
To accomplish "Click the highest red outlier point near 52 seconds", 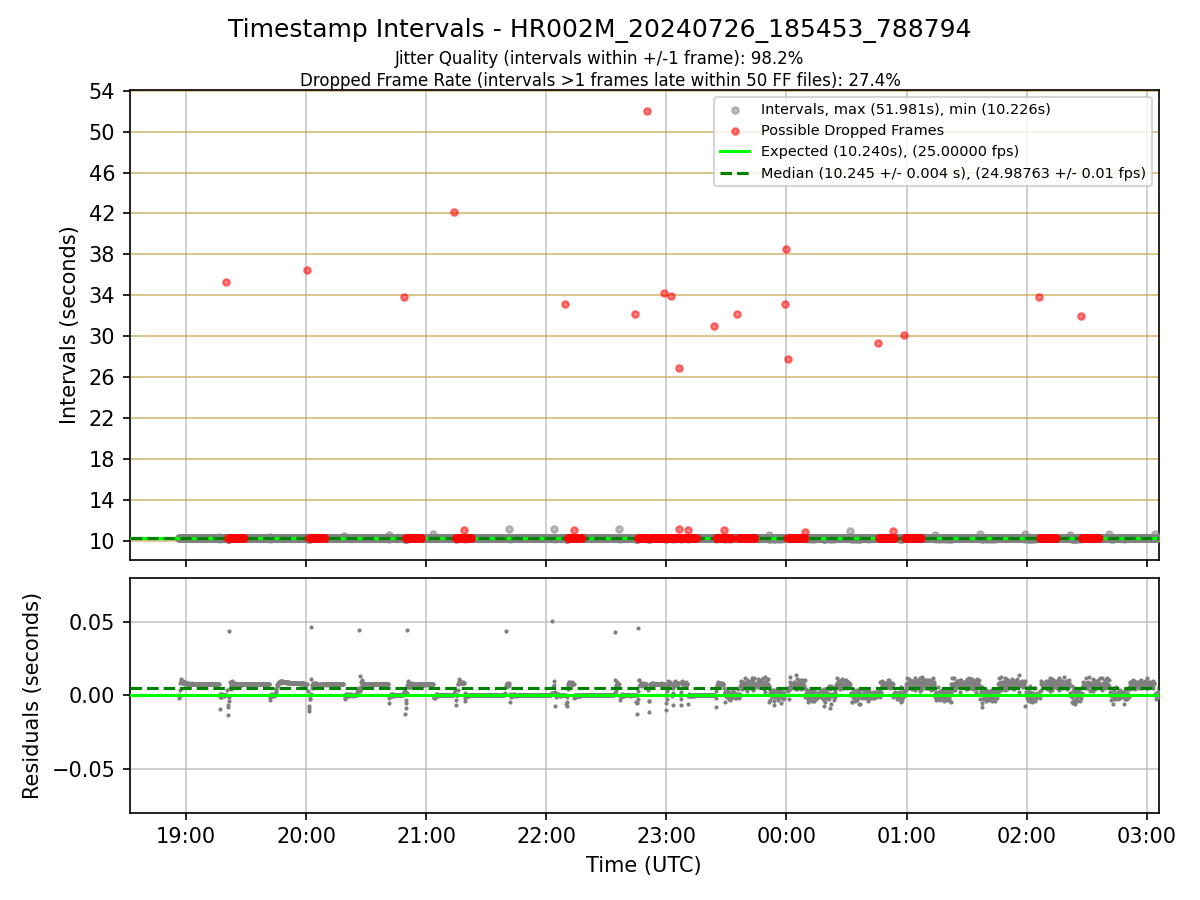I will tap(647, 111).
